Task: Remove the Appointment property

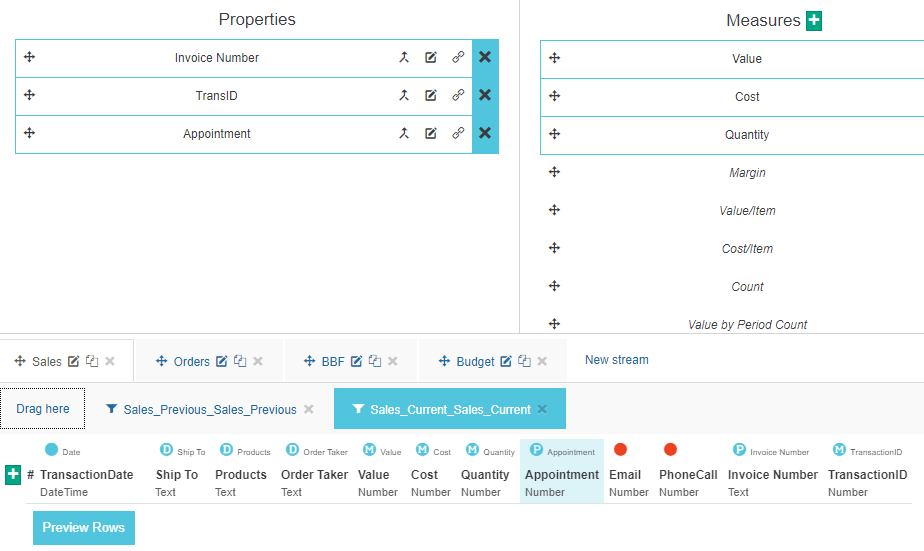Action: (485, 134)
